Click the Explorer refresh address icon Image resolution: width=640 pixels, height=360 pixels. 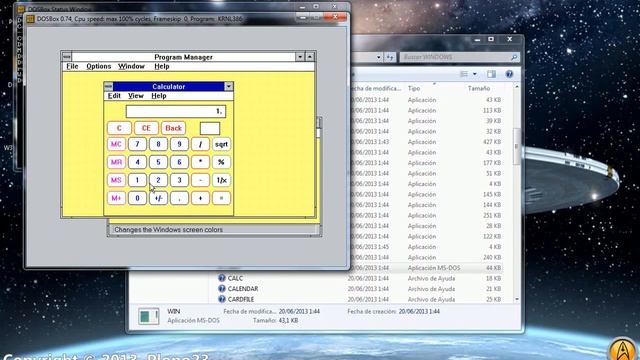[x=390, y=57]
